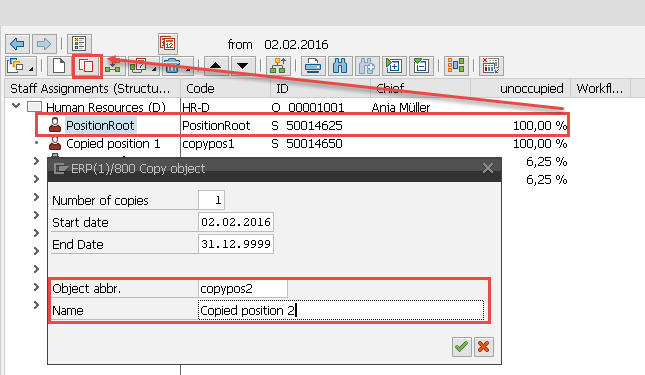Click the Expand node toolbar icon
Image resolution: width=645 pixels, height=375 pixels.
tap(394, 66)
